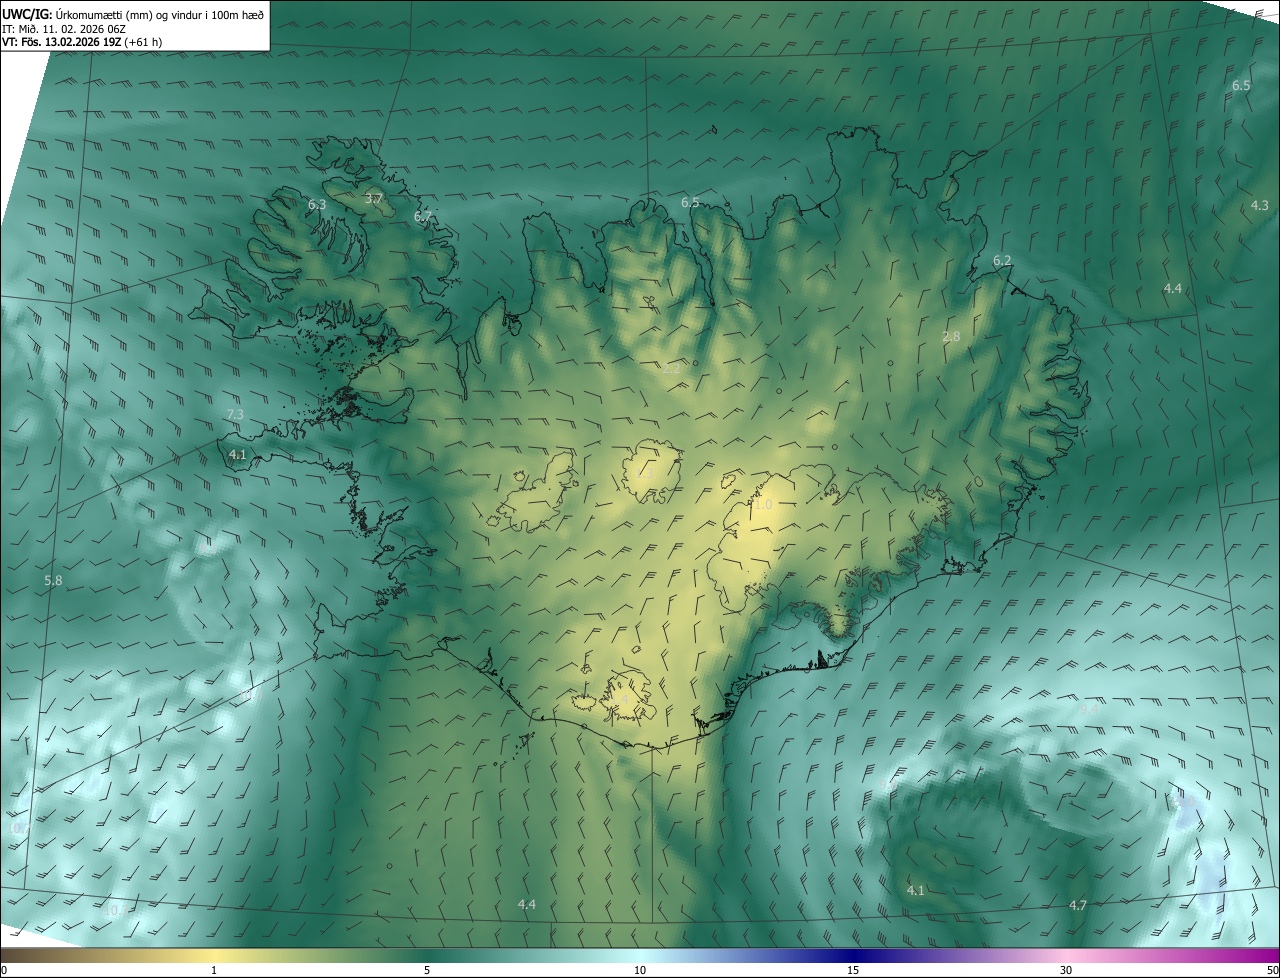
Task: Click the 2.2 value label on the map
Action: point(671,368)
